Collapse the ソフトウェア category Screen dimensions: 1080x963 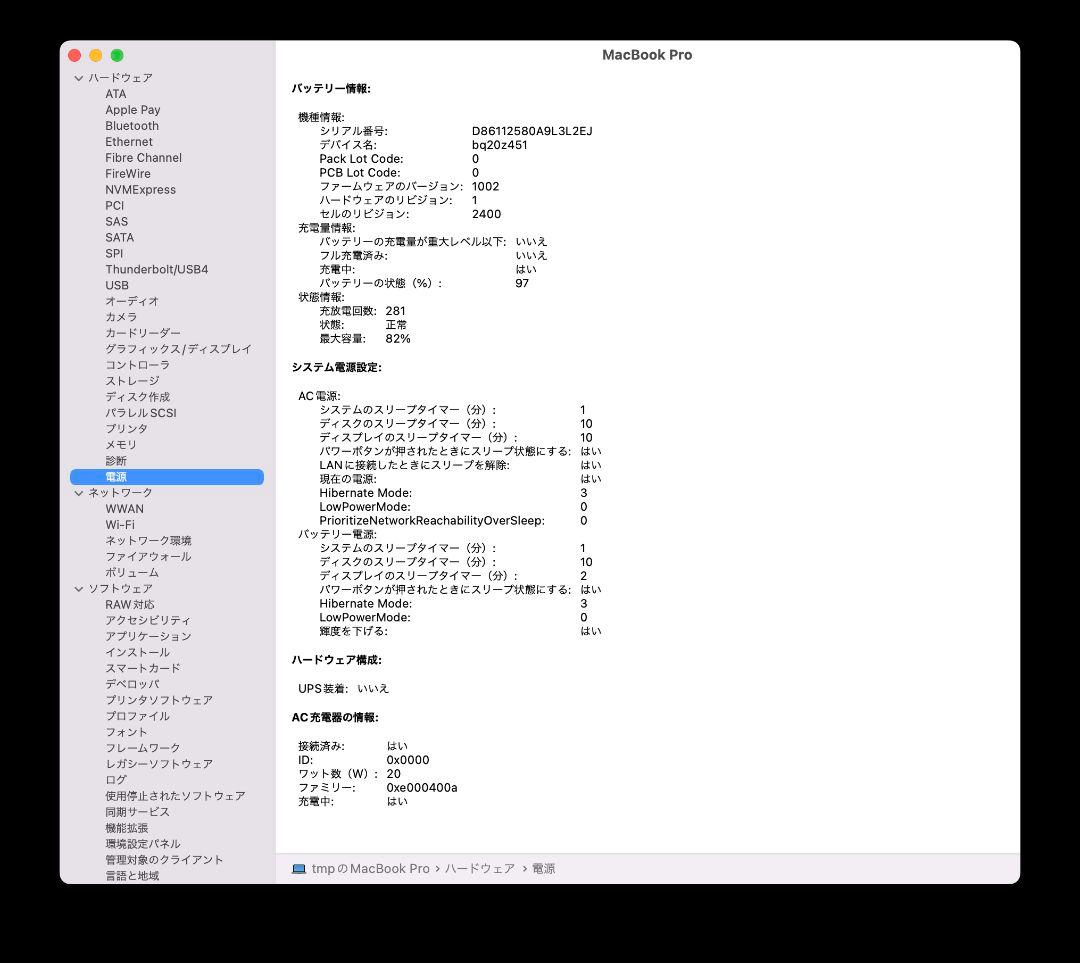point(77,588)
